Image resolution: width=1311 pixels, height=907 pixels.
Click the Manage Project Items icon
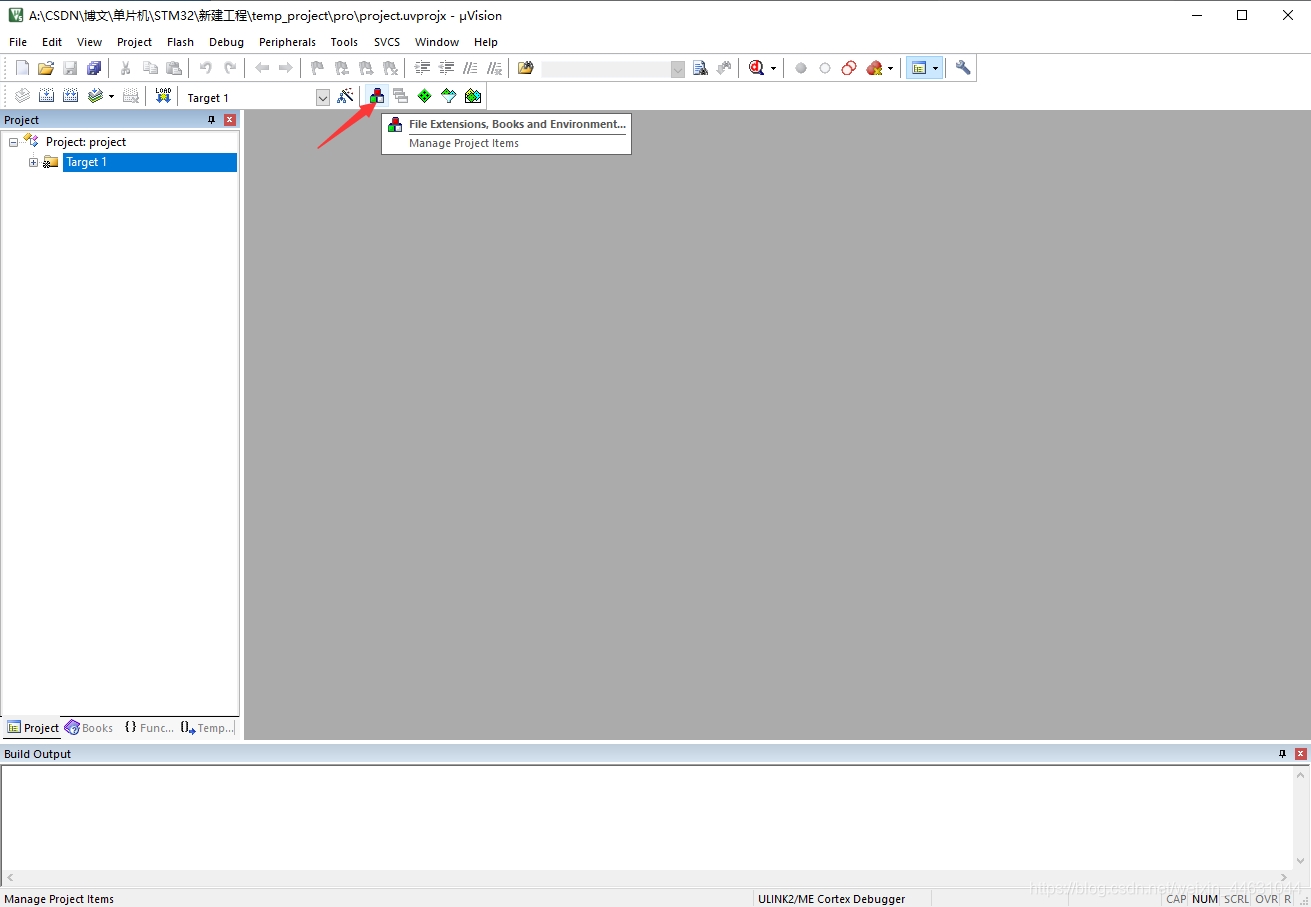coord(377,96)
